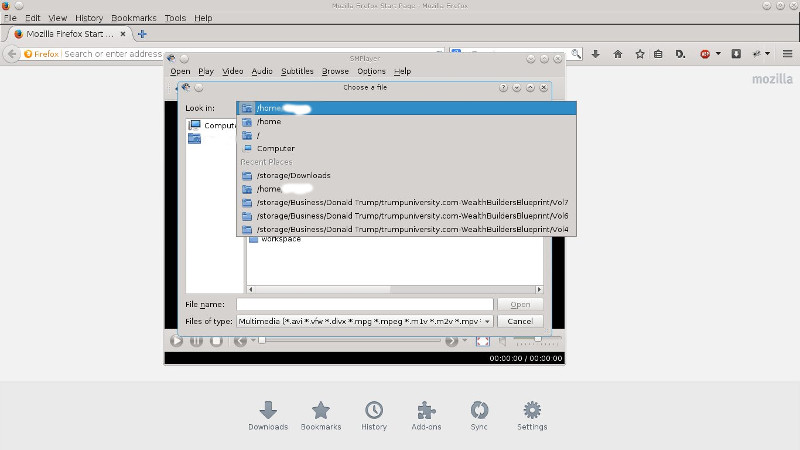
Task: Open History shortcut on Firefox start page
Action: click(374, 415)
